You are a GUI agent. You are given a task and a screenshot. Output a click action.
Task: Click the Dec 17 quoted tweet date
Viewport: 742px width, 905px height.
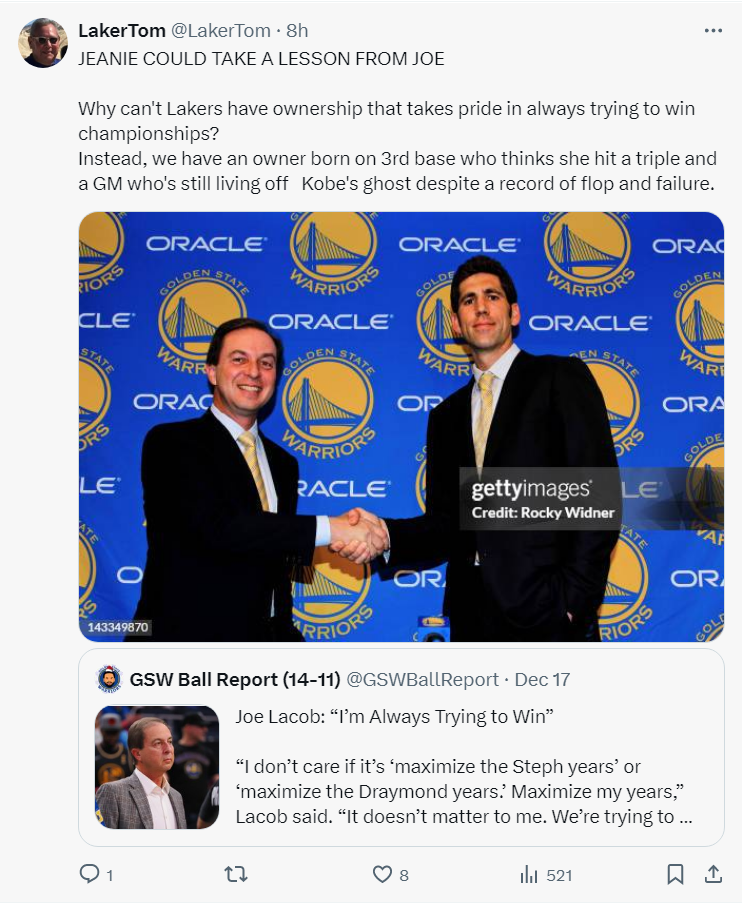click(542, 679)
